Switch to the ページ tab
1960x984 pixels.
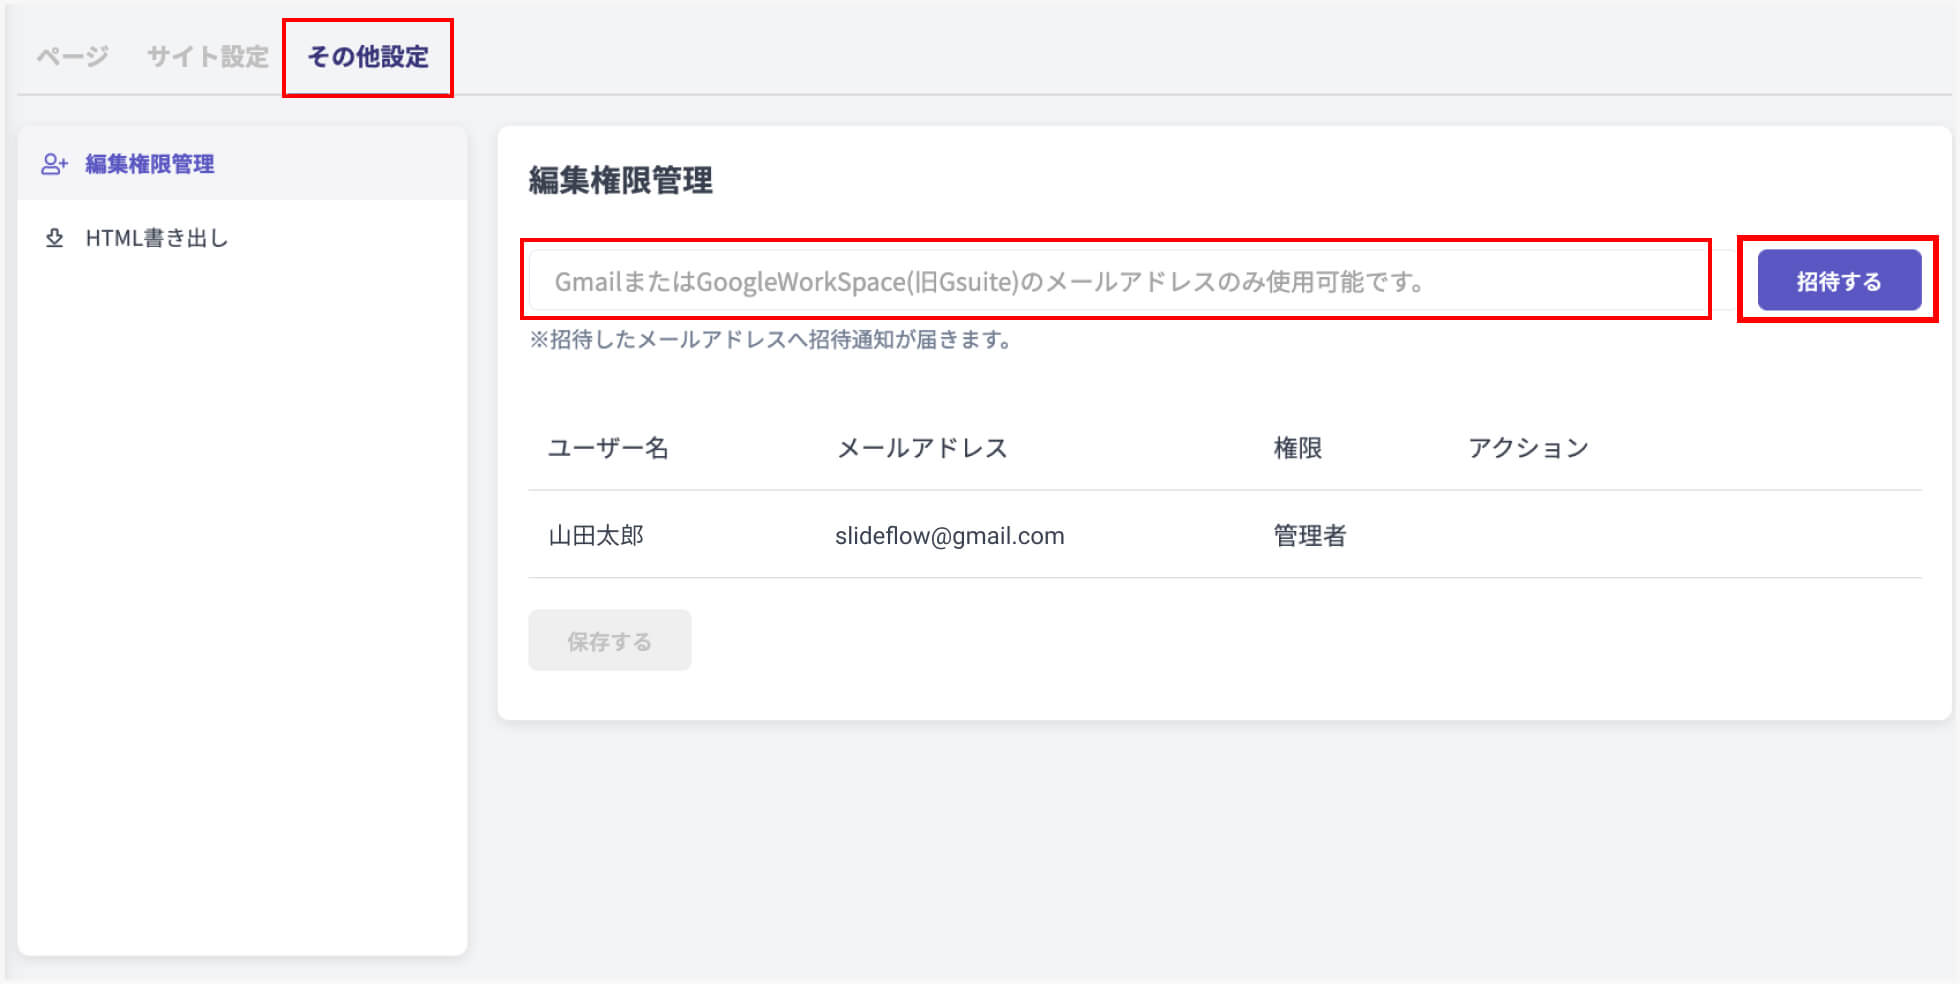(70, 57)
